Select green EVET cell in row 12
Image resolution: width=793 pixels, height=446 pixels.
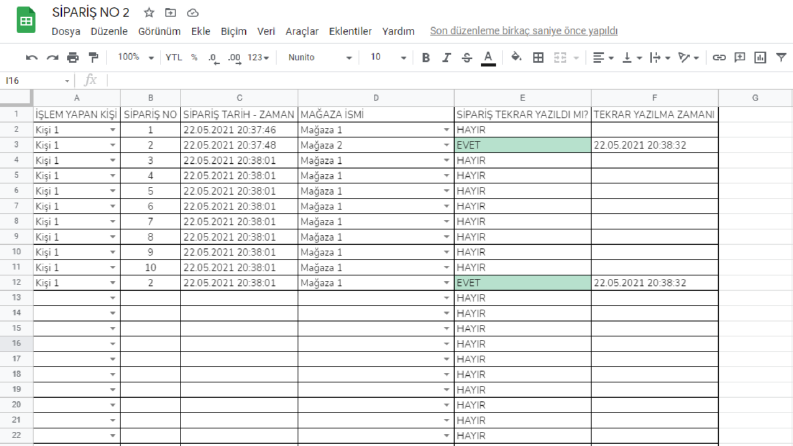click(522, 283)
